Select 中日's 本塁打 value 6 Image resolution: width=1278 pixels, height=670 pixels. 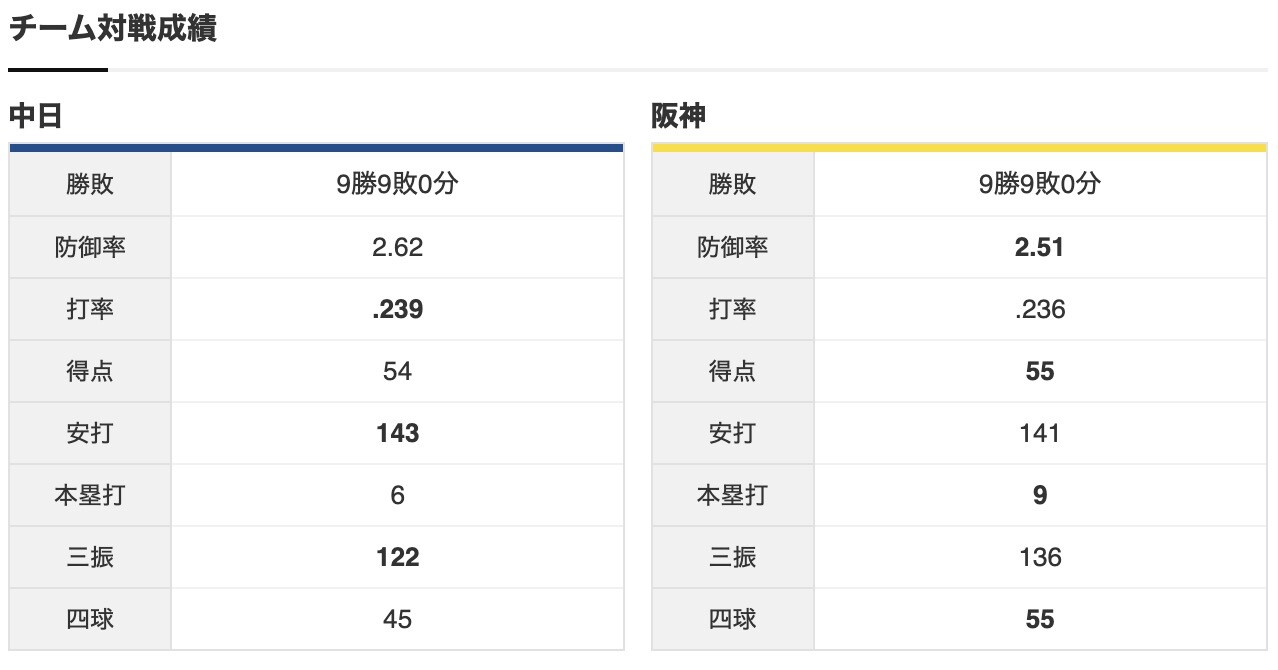397,495
